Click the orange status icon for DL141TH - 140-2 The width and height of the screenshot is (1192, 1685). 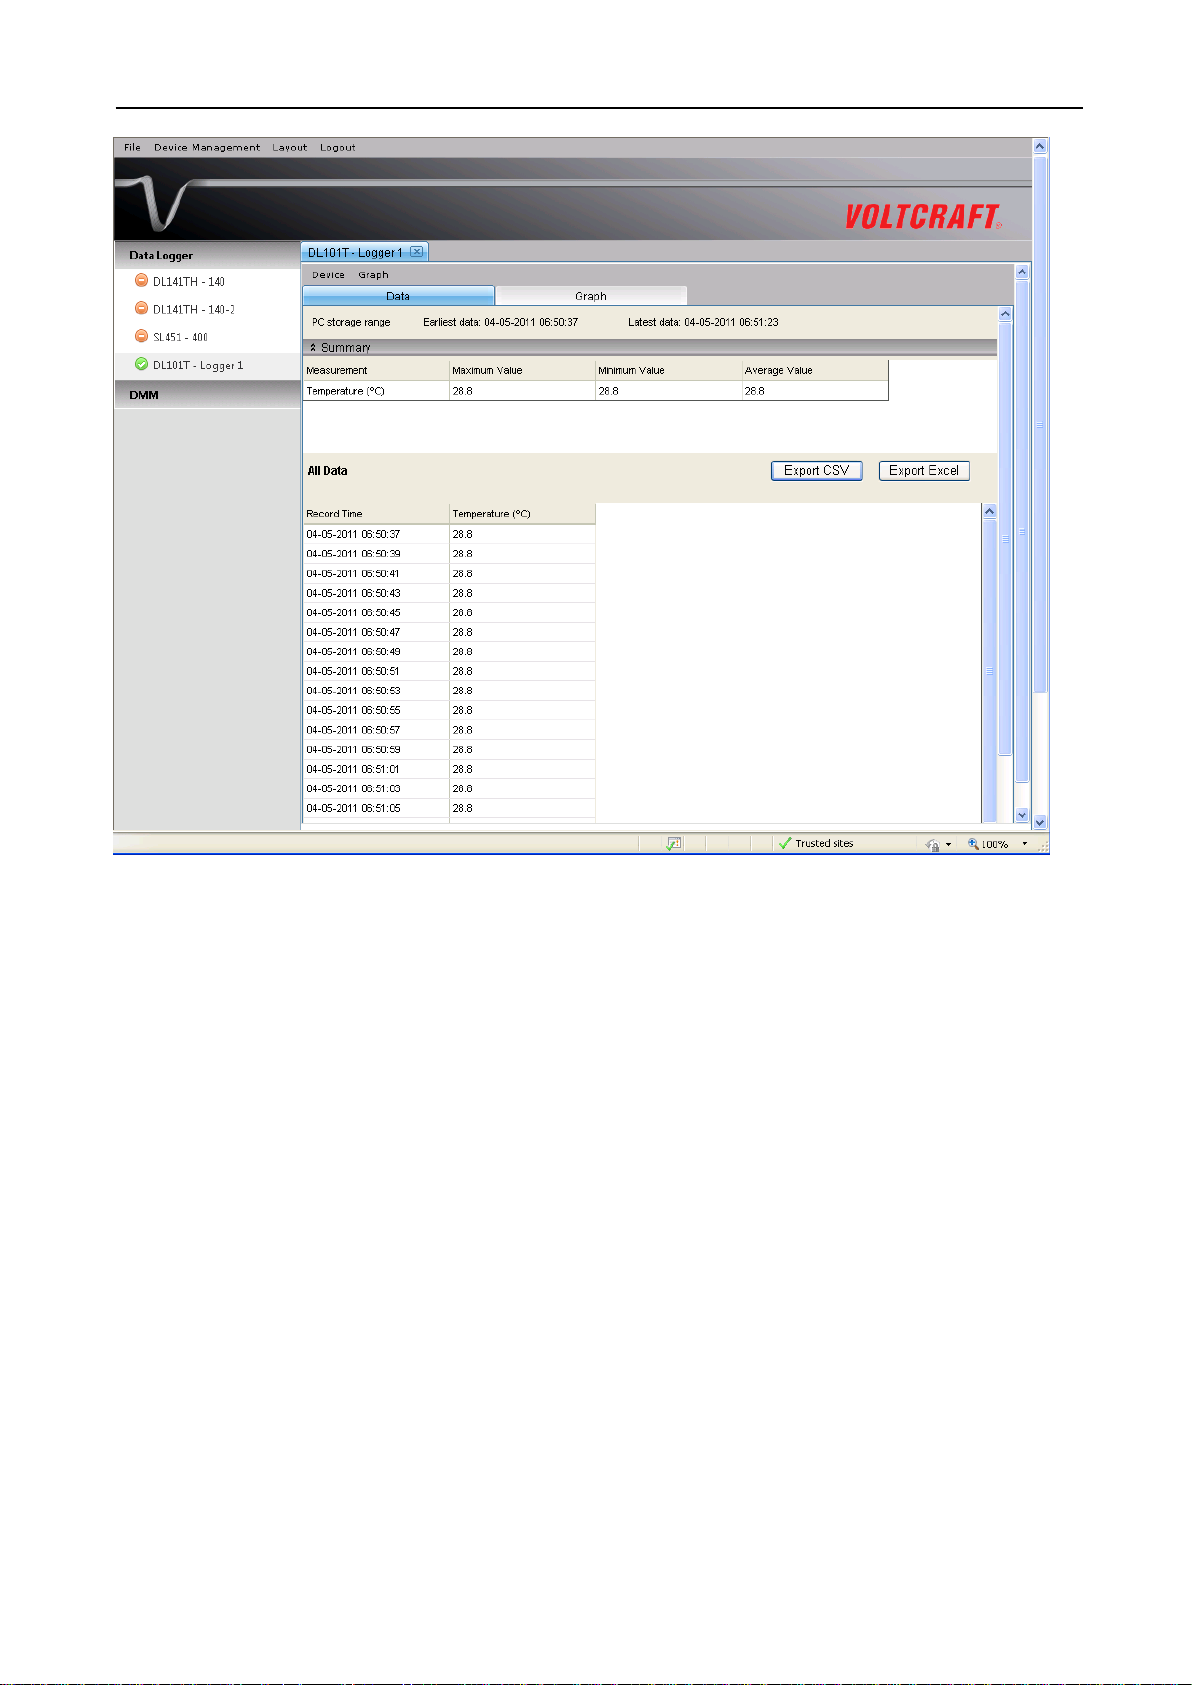[141, 309]
